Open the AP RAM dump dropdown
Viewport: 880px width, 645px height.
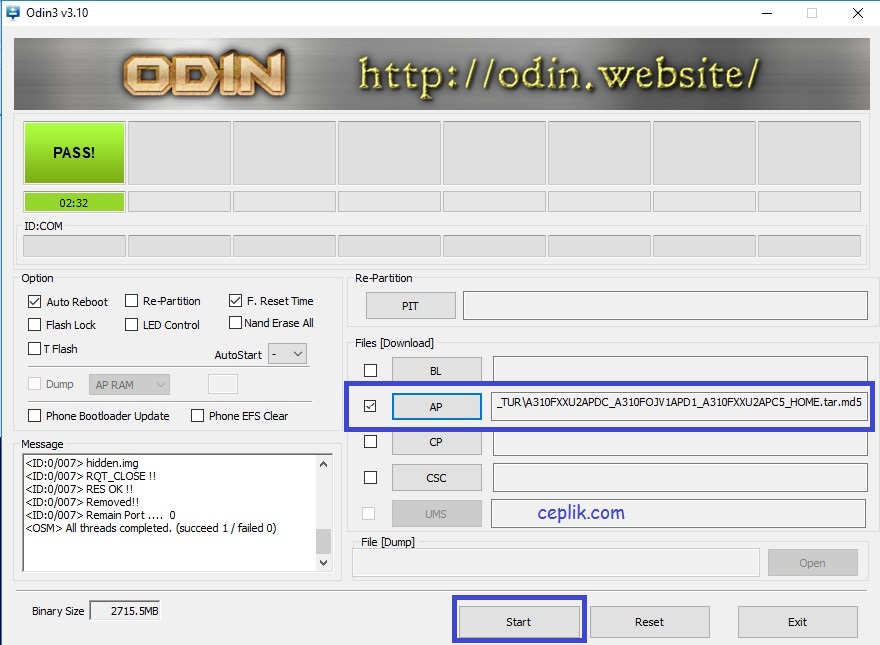point(129,385)
